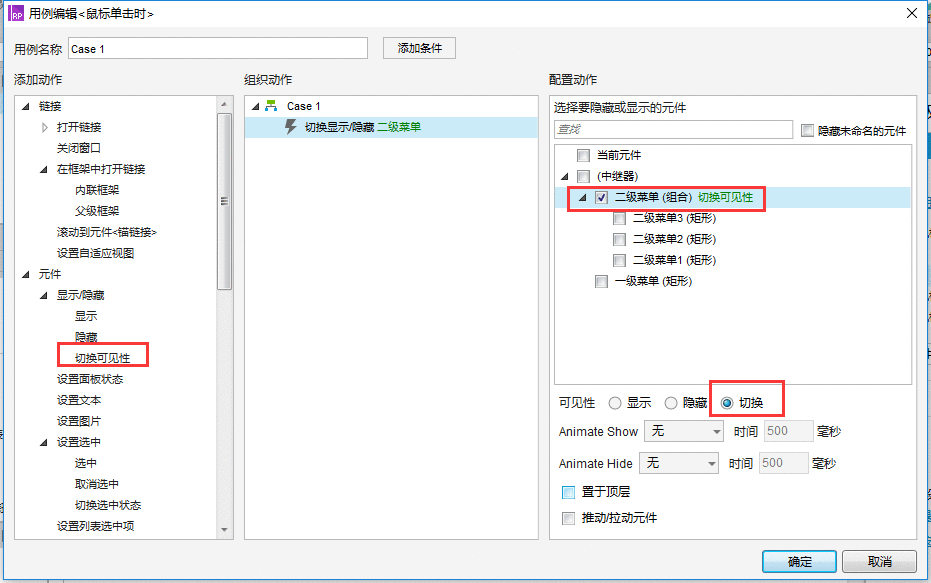This screenshot has width=931, height=583.
Task: Select 设置自适应视图 action
Action: pyautogui.click(x=96, y=253)
